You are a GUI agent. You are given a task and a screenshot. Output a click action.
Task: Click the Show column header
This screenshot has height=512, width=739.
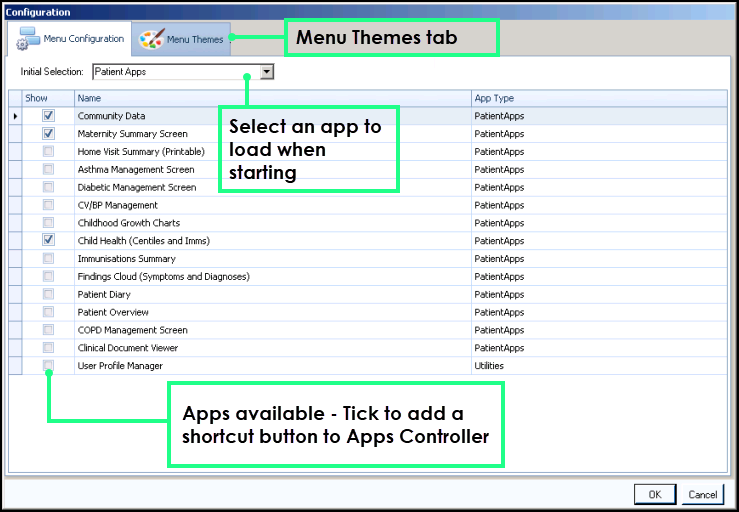(x=47, y=98)
